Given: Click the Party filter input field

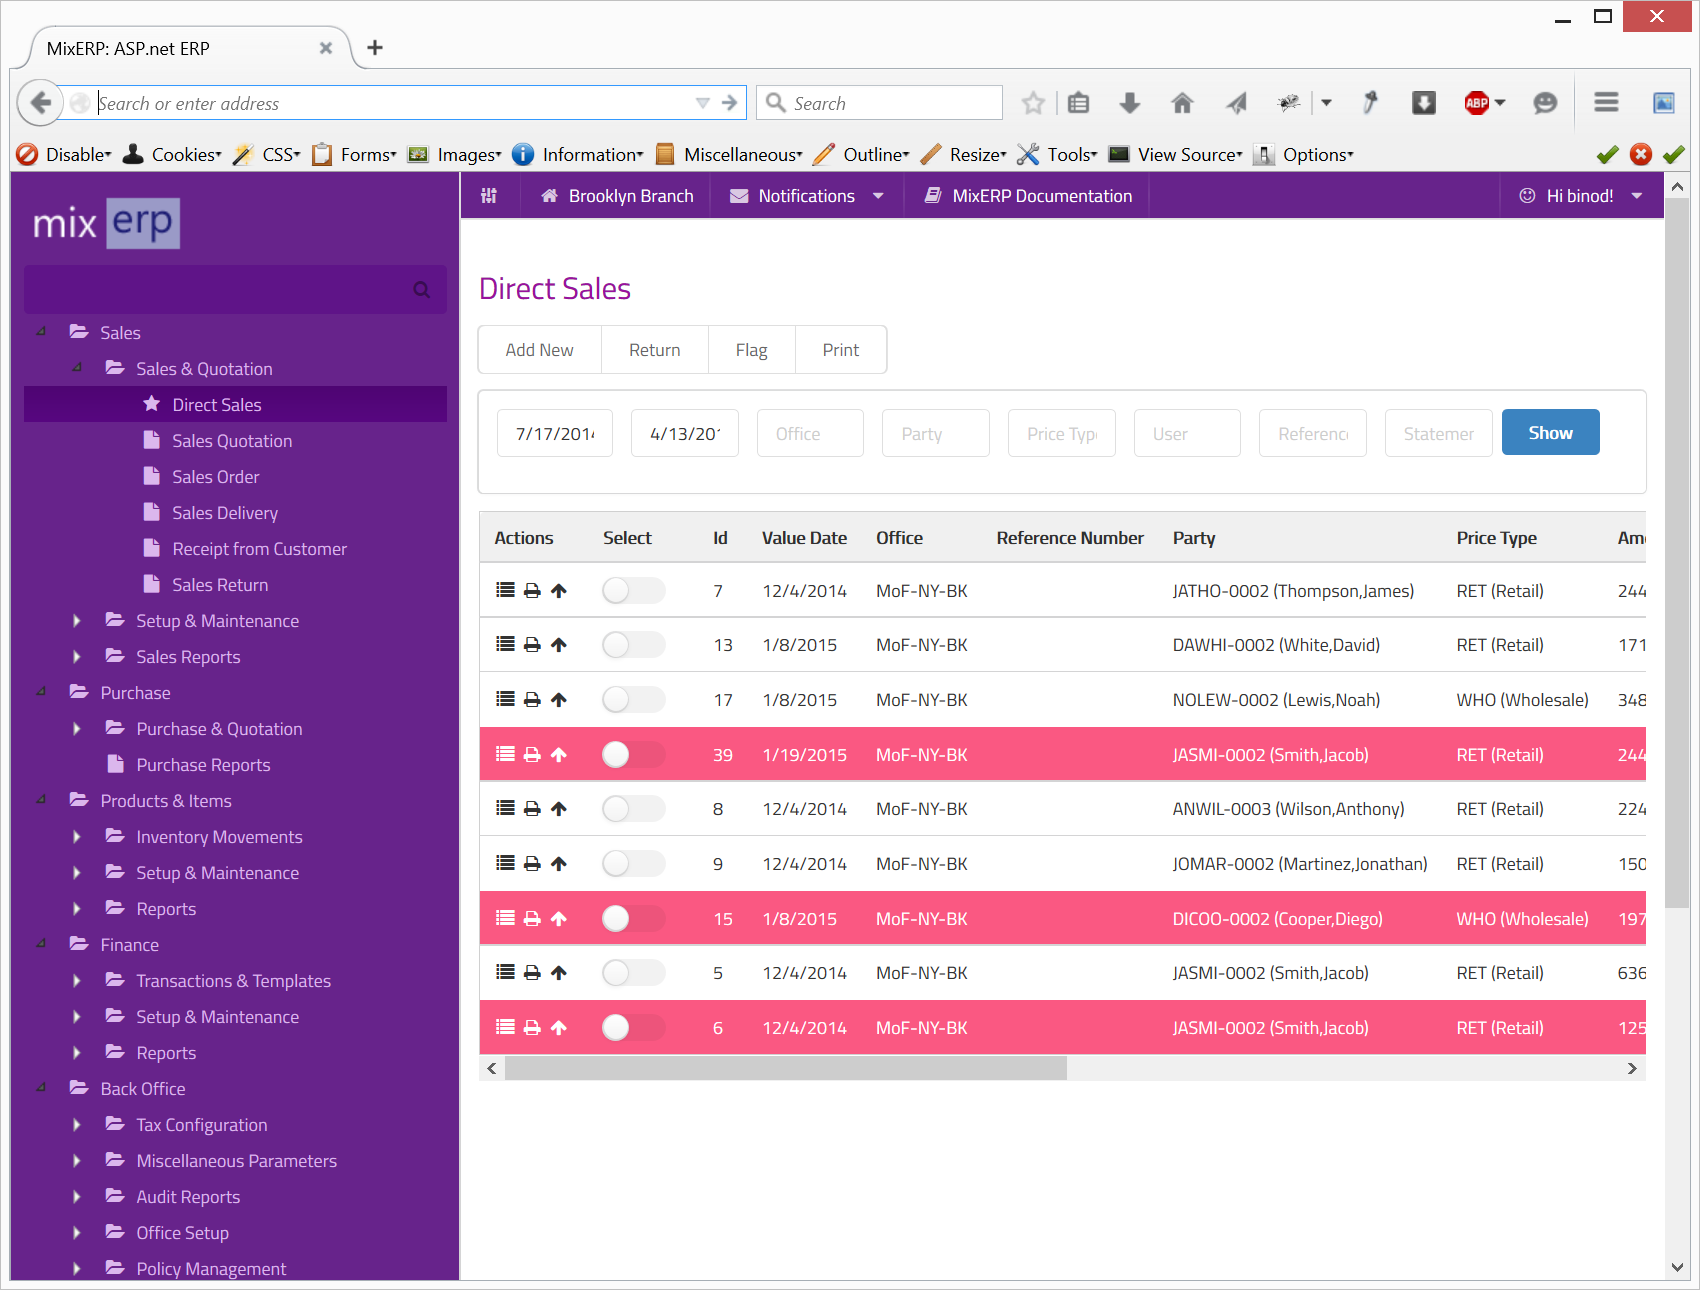Looking at the screenshot, I should pyautogui.click(x=935, y=434).
